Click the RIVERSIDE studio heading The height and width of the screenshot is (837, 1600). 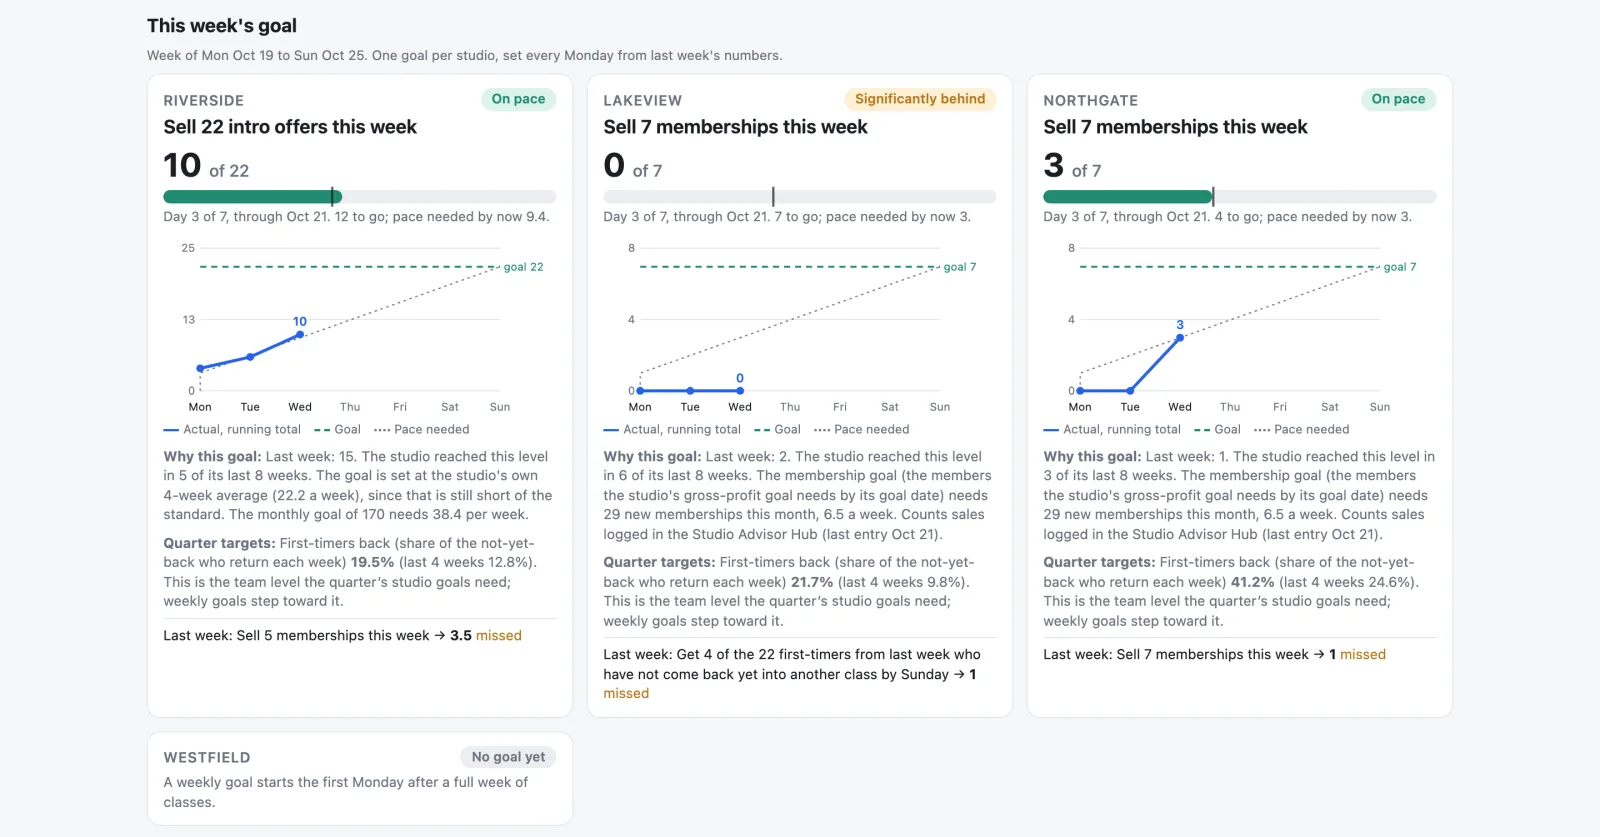coord(204,101)
